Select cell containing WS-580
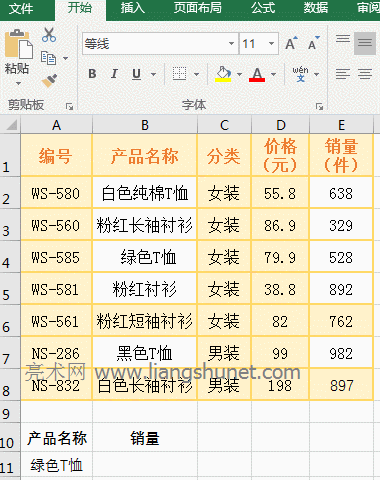380x480 pixels. point(56,193)
